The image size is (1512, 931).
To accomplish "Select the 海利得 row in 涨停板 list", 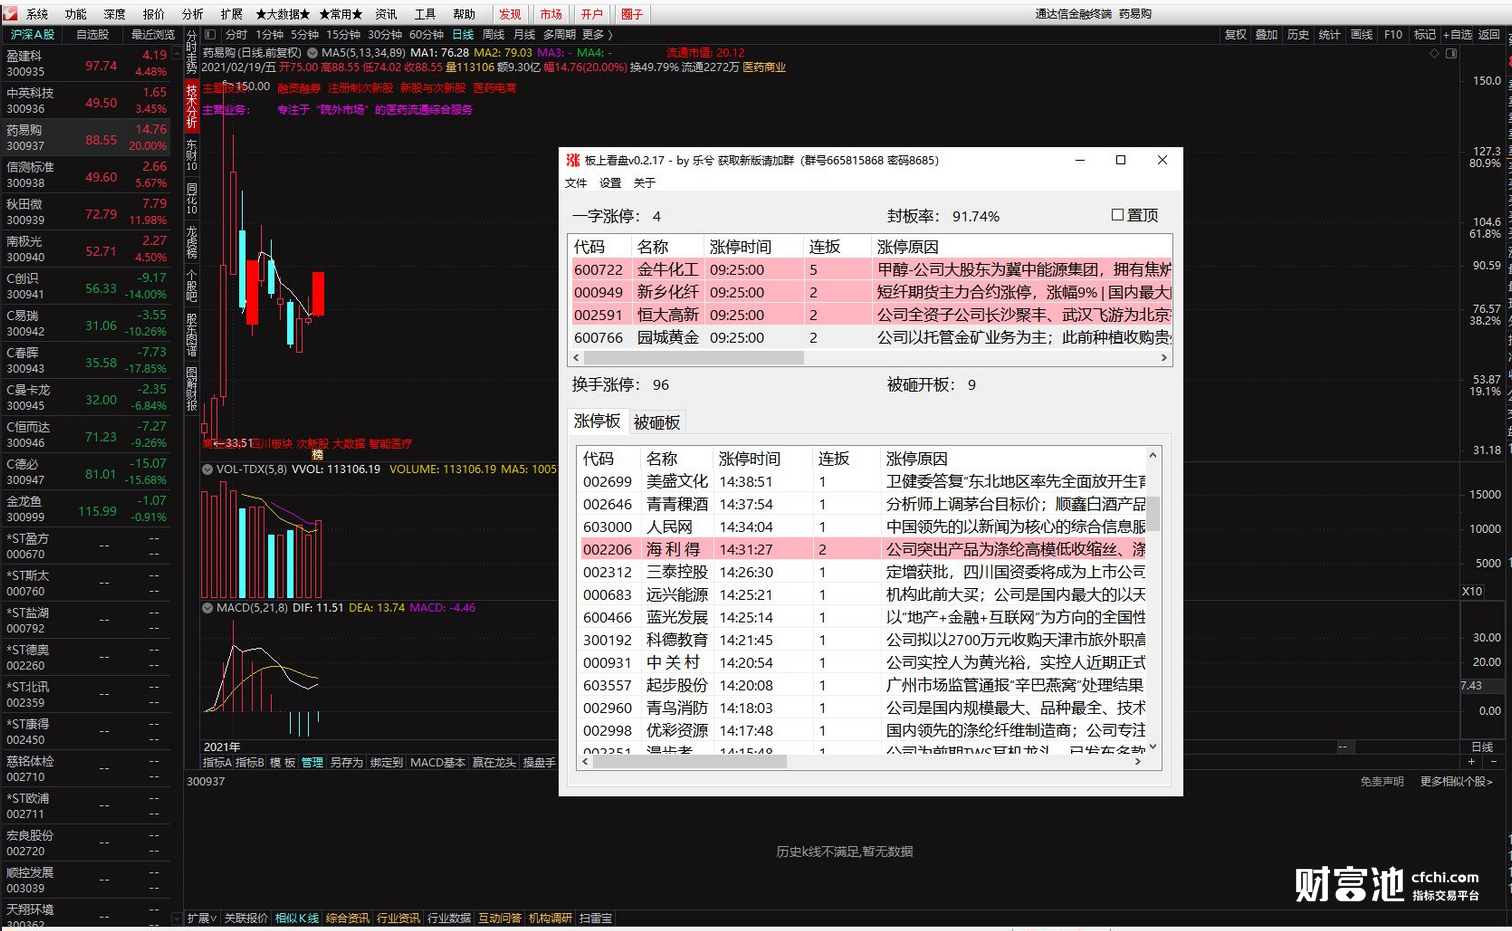I will (864, 549).
